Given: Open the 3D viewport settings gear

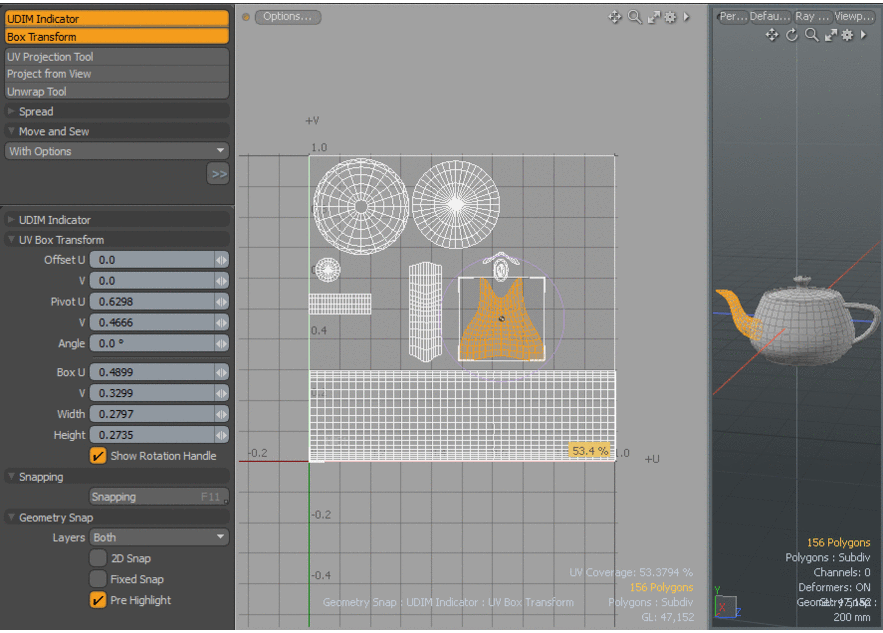Looking at the screenshot, I should click(847, 35).
